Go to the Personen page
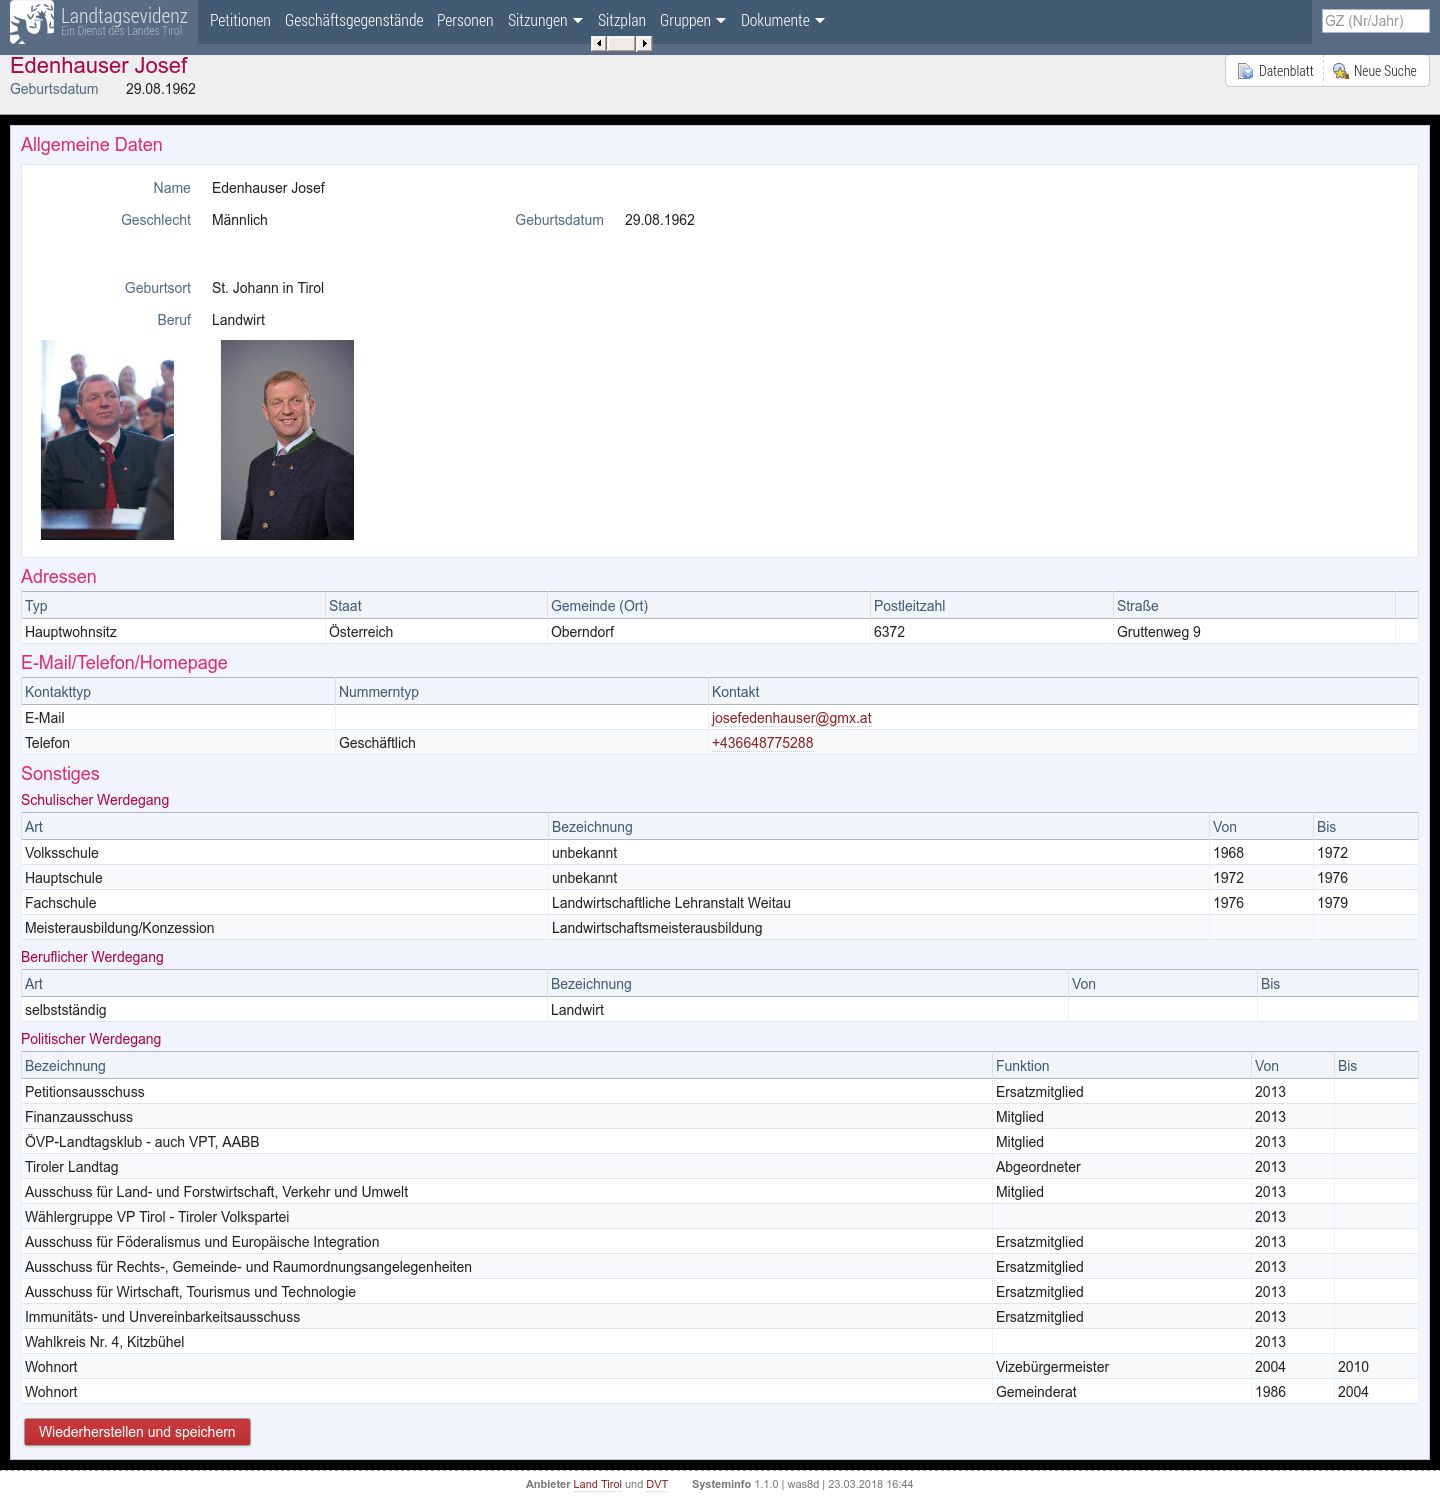1440x1499 pixels. [x=465, y=20]
